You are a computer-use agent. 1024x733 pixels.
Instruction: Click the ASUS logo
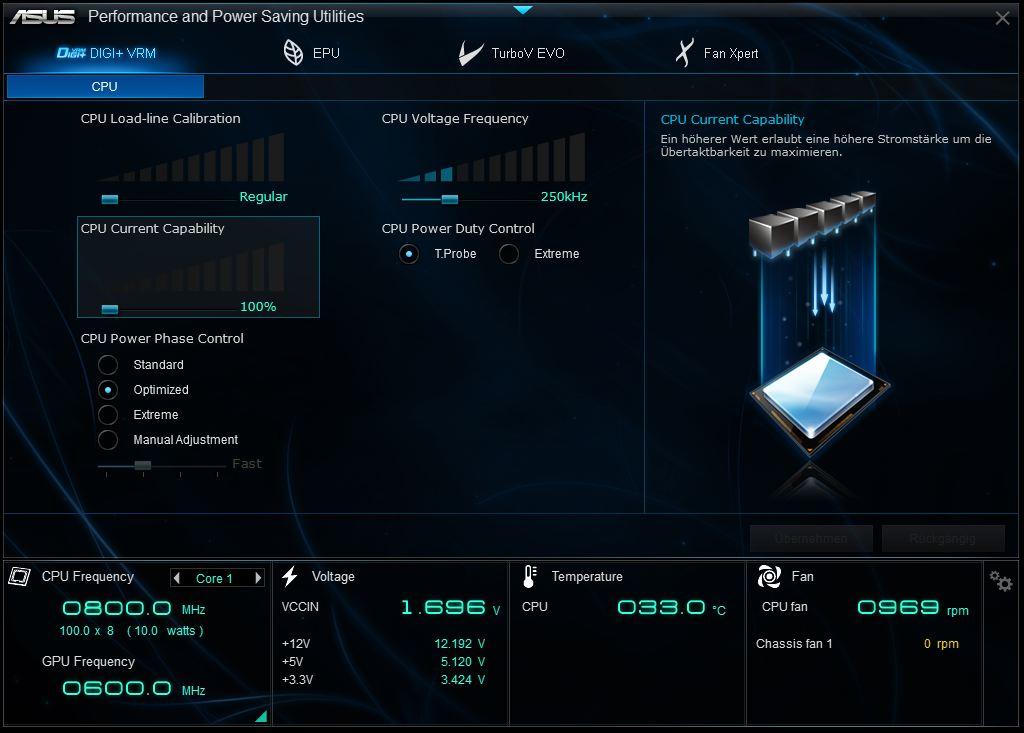(x=42, y=16)
